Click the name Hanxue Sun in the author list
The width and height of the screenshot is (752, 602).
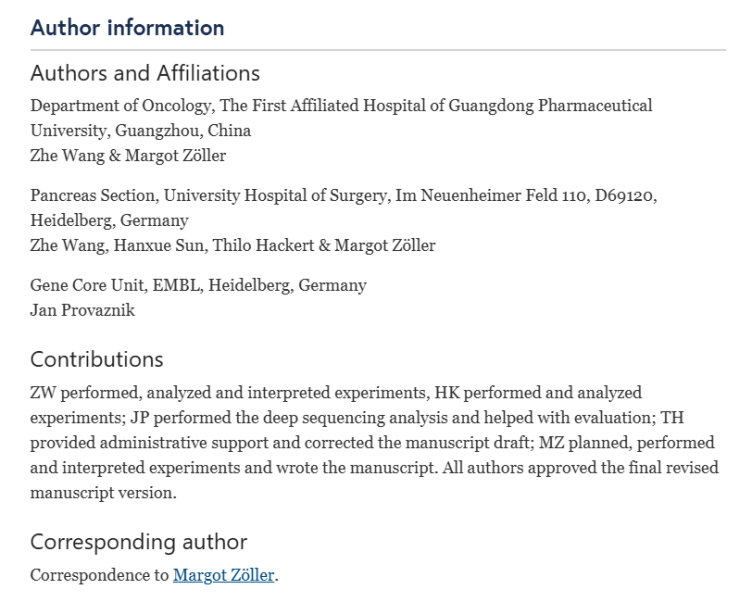(158, 246)
